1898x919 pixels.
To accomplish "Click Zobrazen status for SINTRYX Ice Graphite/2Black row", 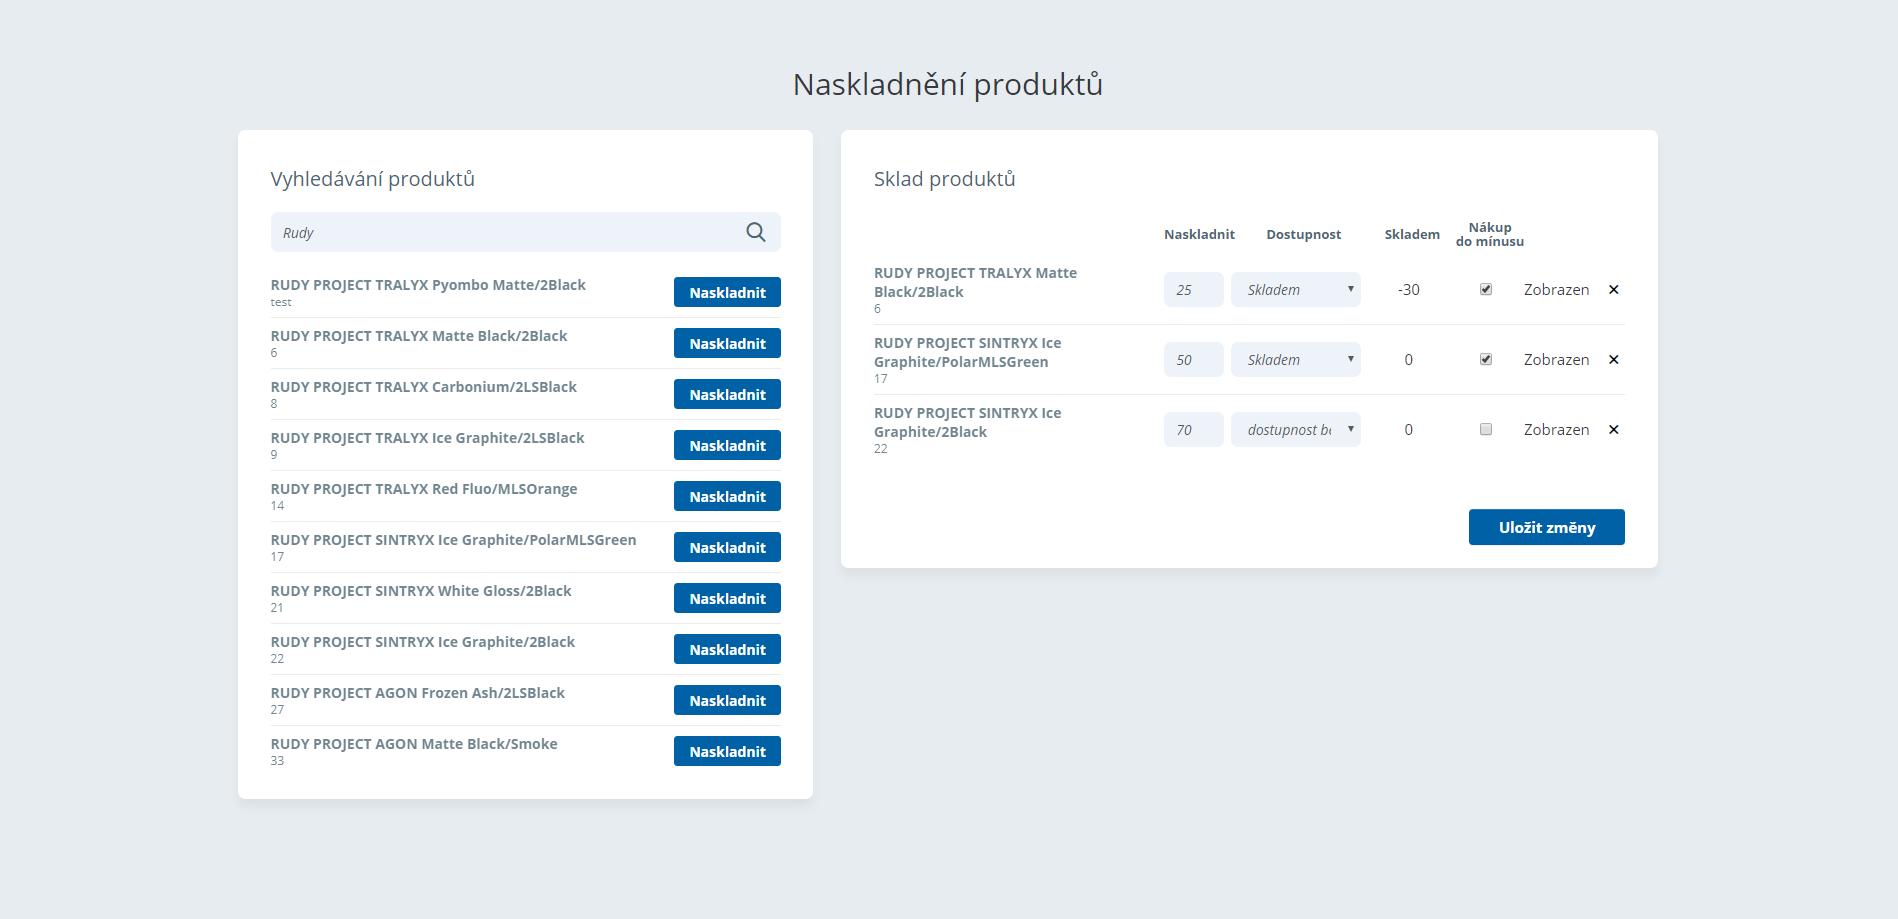I will pos(1556,430).
